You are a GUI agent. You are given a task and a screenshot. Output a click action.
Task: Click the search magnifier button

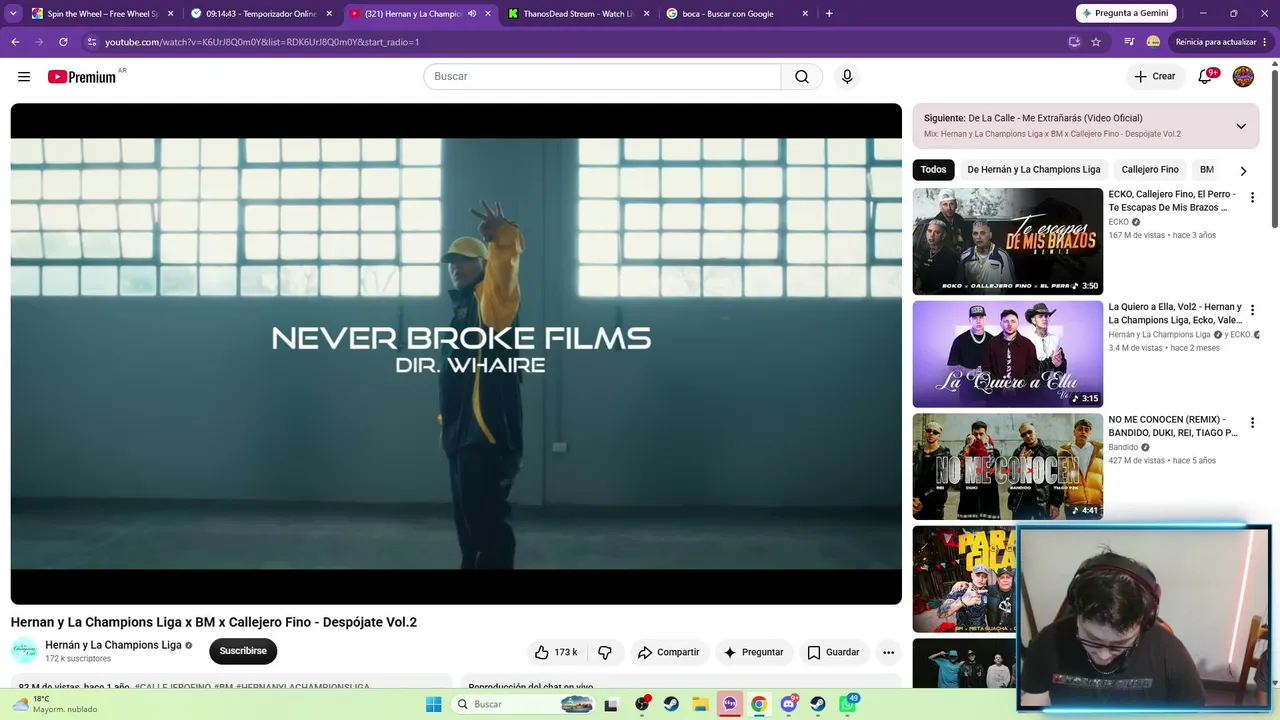802,77
